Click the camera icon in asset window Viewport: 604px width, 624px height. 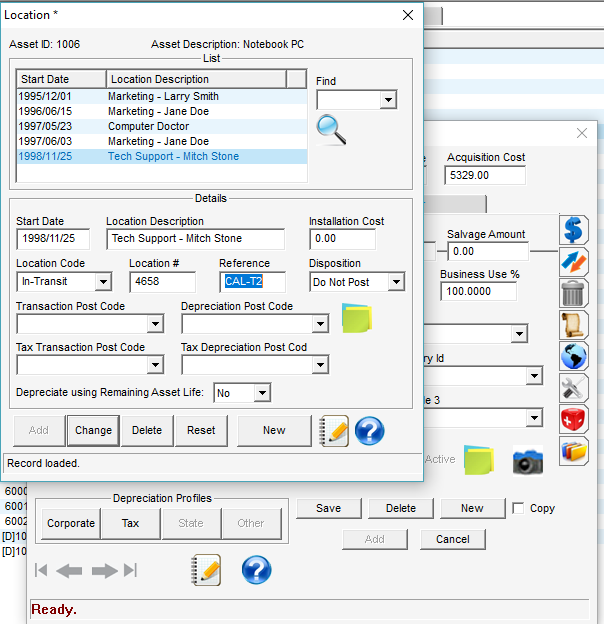click(528, 460)
